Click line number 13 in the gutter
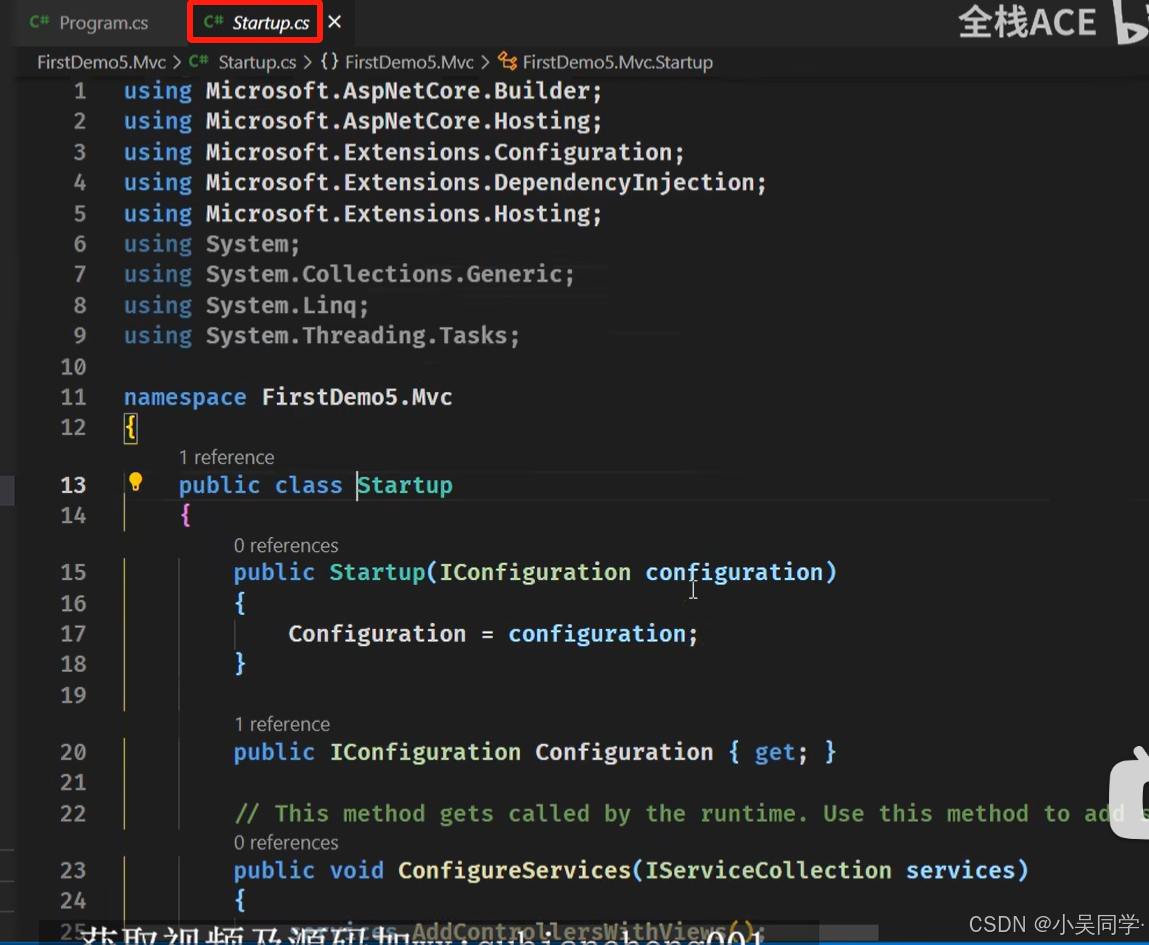The height and width of the screenshot is (945, 1149). pos(73,485)
